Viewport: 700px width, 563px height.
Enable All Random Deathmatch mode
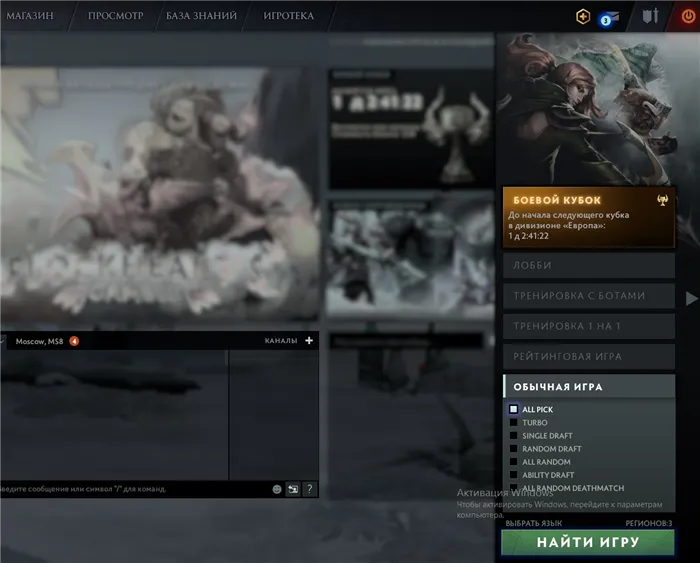pos(513,488)
